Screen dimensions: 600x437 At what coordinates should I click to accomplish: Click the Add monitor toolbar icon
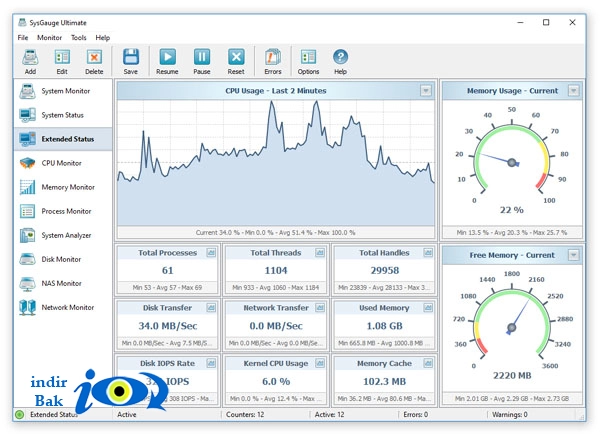[30, 57]
